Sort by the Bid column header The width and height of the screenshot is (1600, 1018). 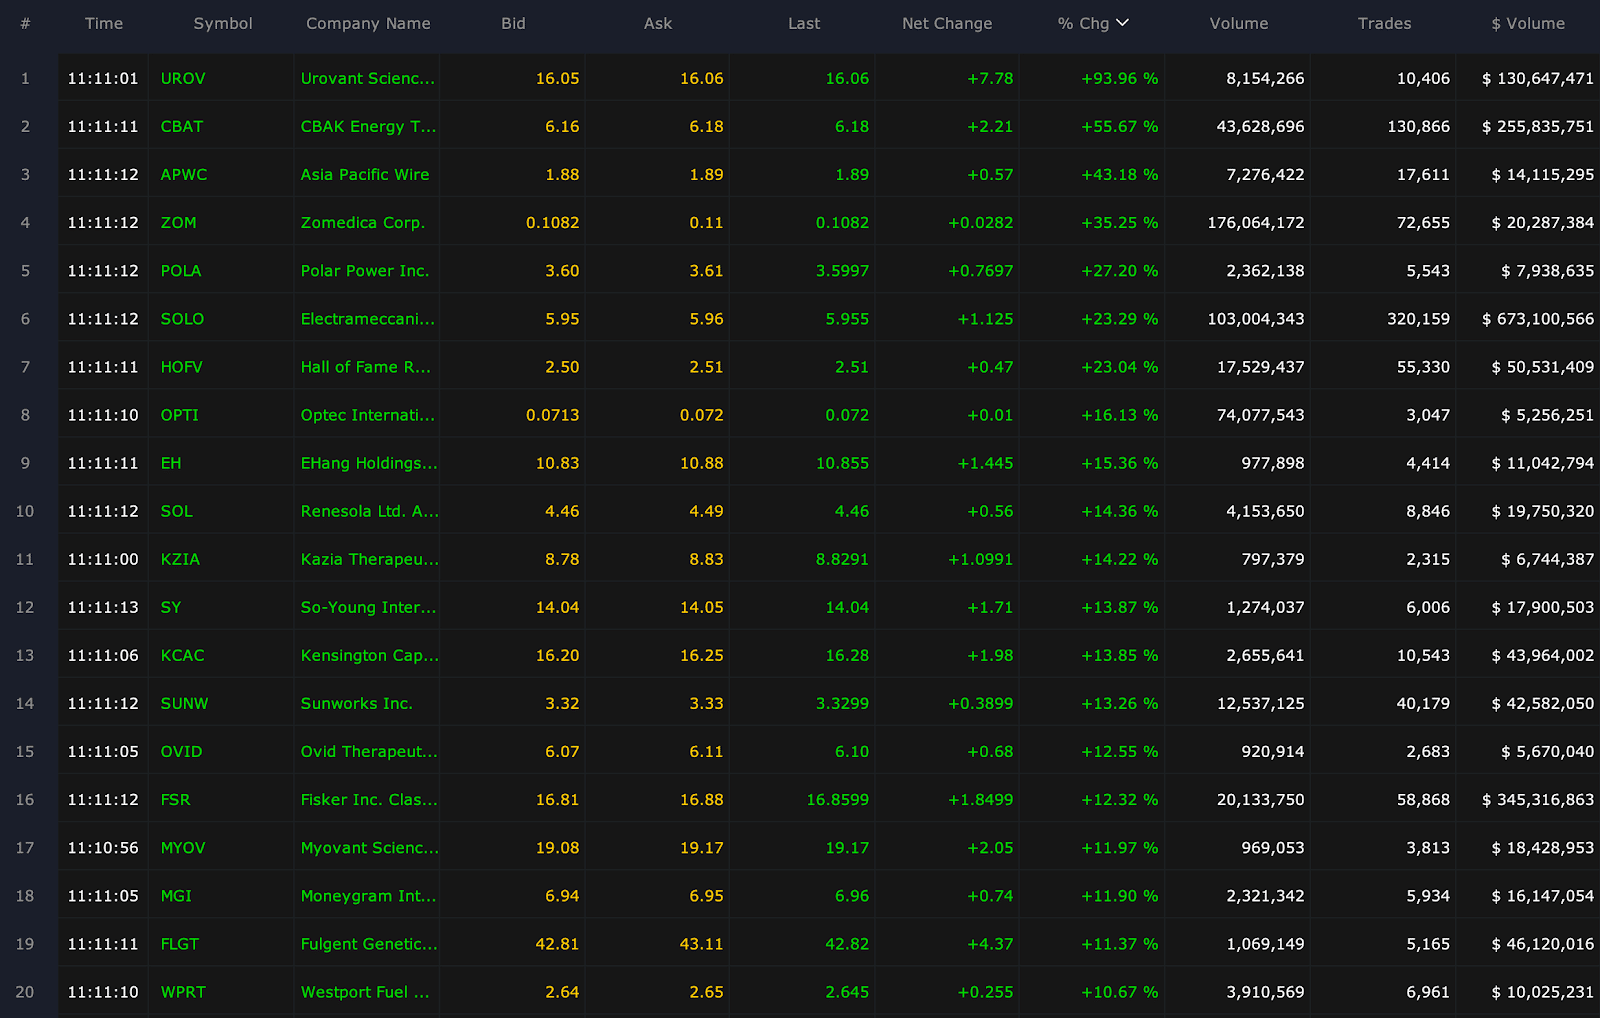point(513,23)
